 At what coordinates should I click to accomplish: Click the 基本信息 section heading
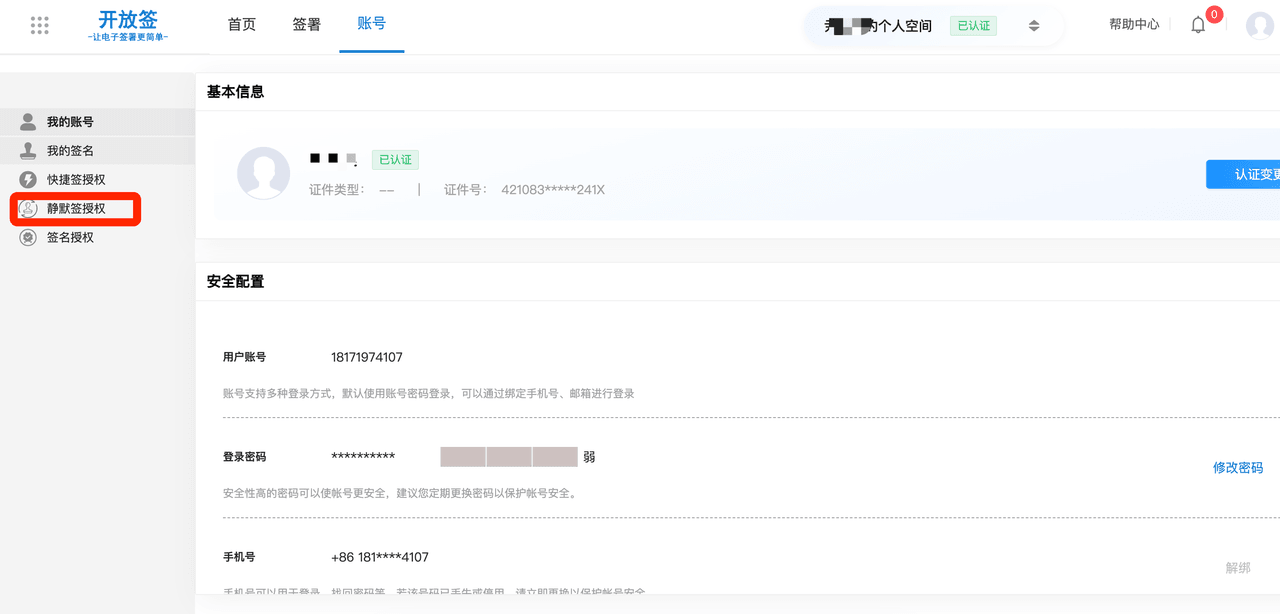236,91
